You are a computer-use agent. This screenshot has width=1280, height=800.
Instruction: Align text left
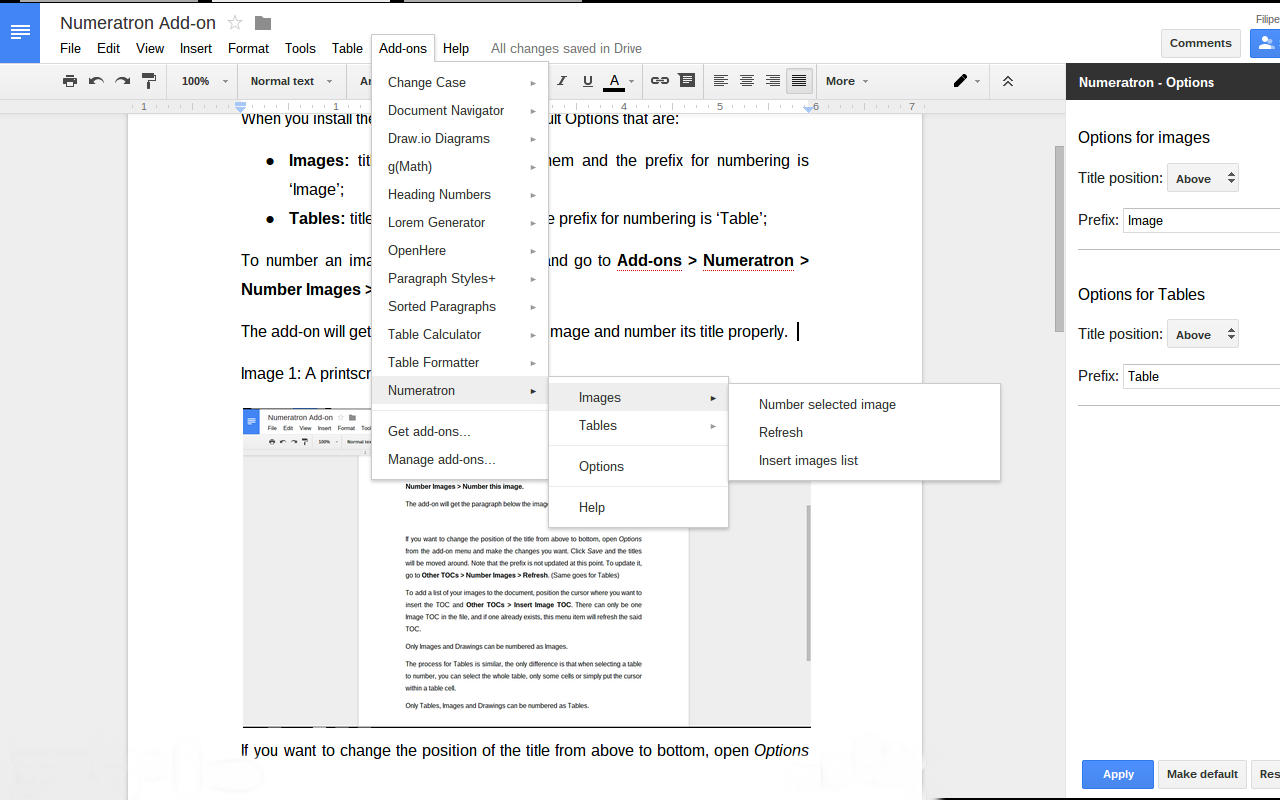pos(721,81)
